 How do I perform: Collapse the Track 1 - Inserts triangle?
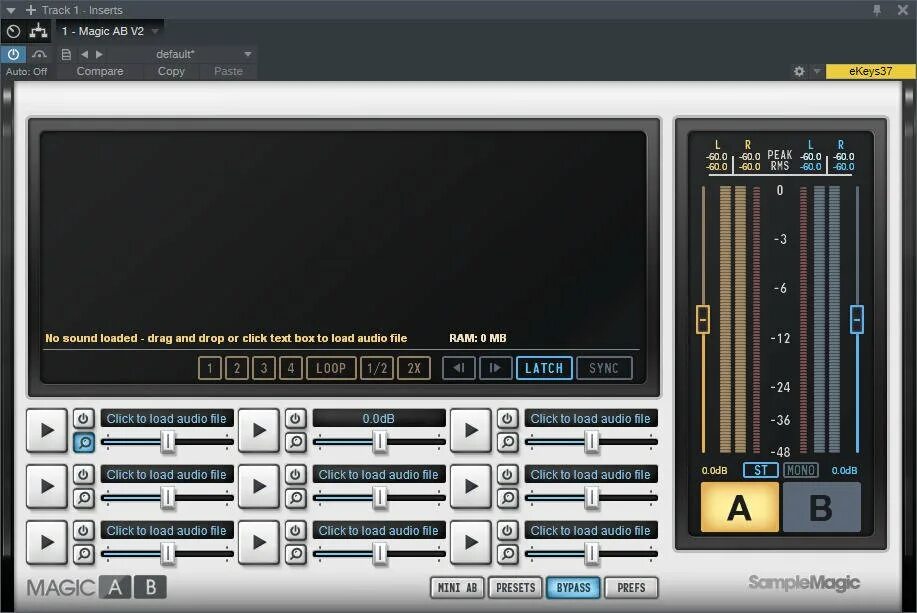[11, 10]
